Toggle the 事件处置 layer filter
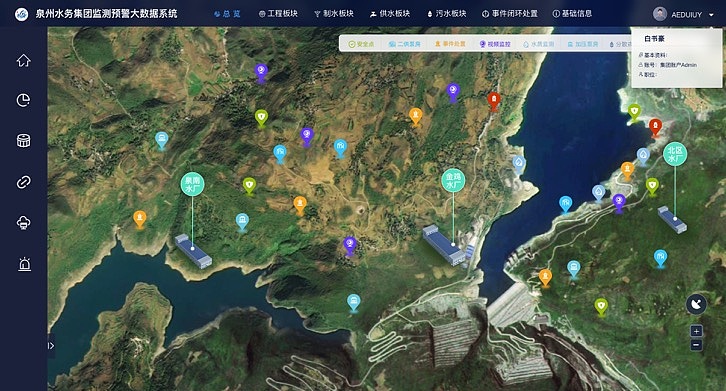This screenshot has height=391, width=726. click(x=450, y=44)
